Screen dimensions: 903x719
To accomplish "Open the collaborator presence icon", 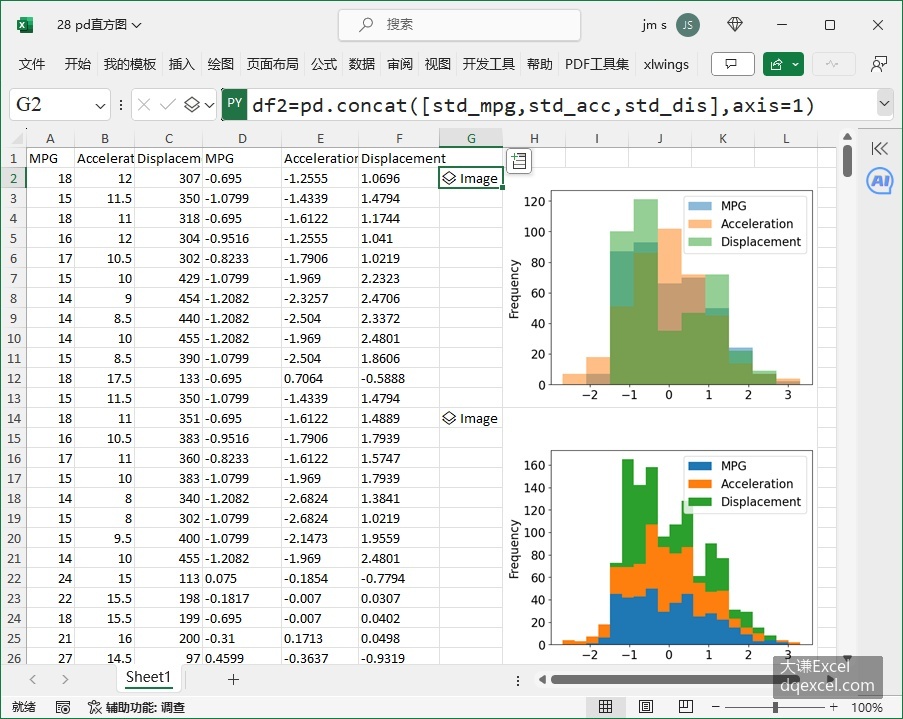I will pos(879,64).
